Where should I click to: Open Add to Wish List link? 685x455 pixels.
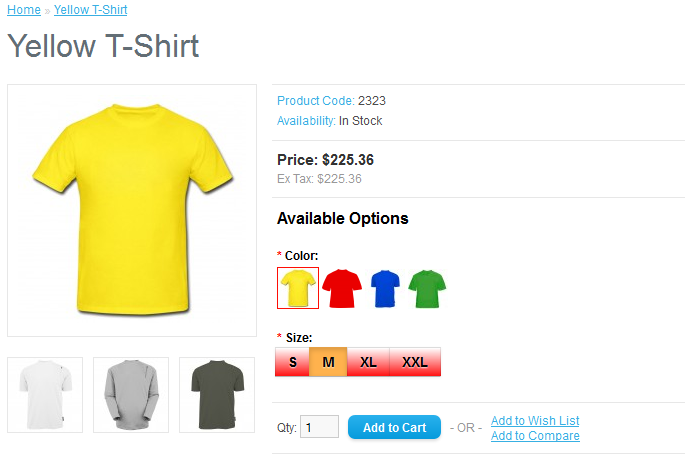535,421
